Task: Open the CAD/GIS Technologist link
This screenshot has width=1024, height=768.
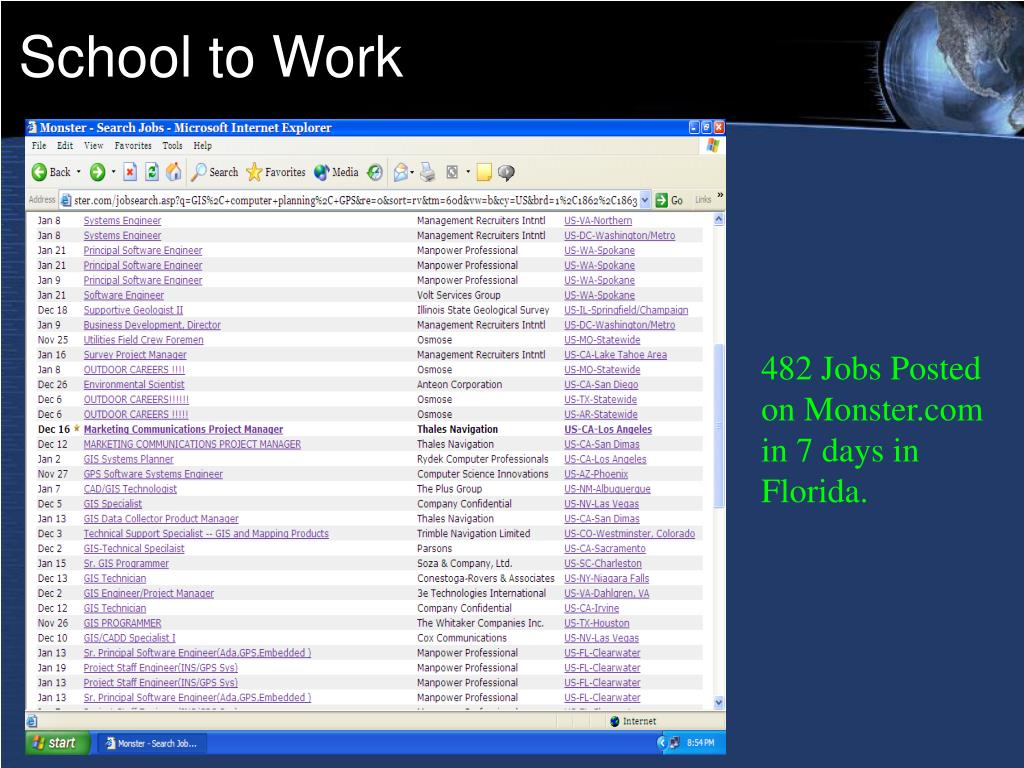Action: pyautogui.click(x=130, y=489)
